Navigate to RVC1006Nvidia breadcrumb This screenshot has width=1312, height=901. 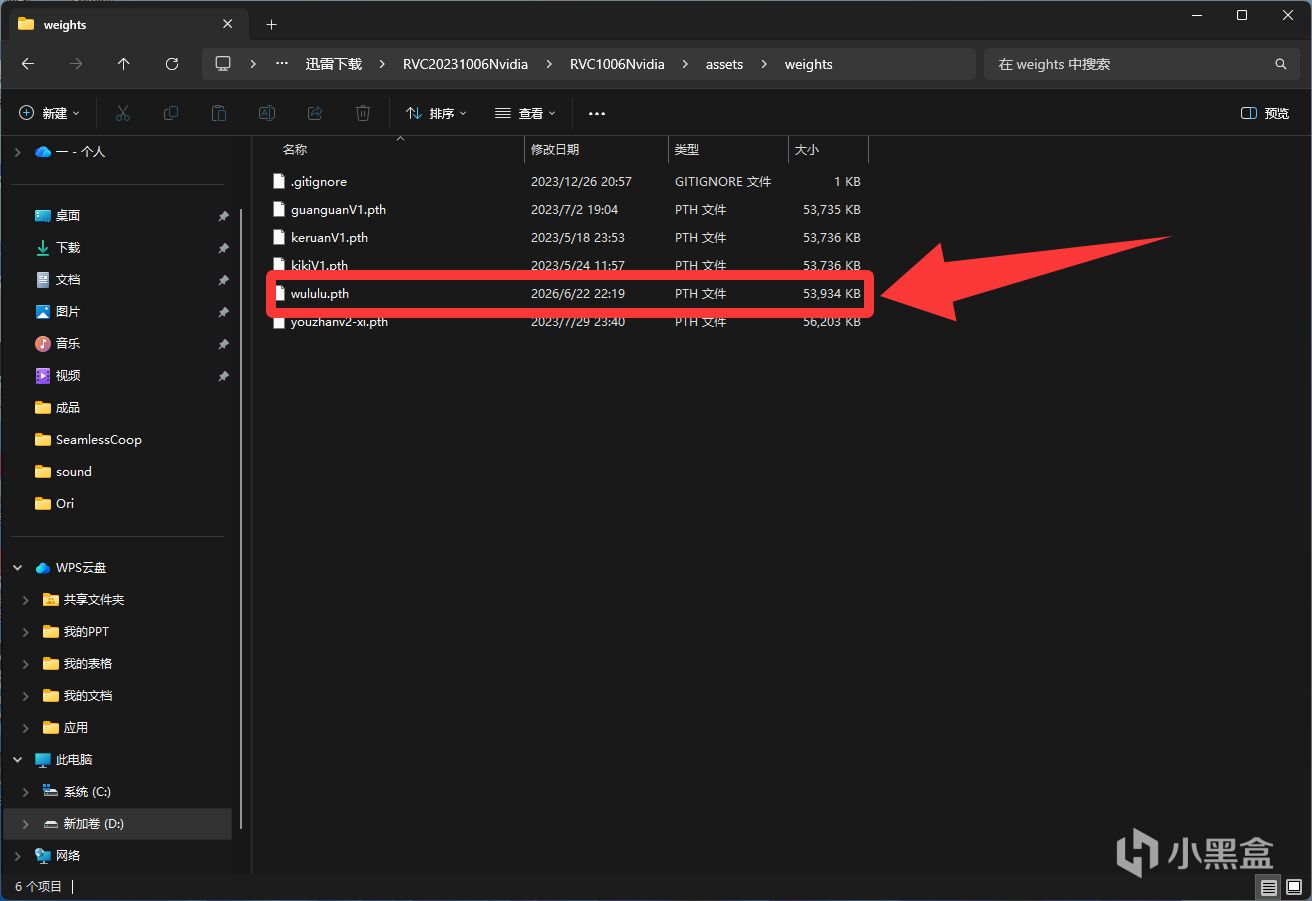[617, 64]
